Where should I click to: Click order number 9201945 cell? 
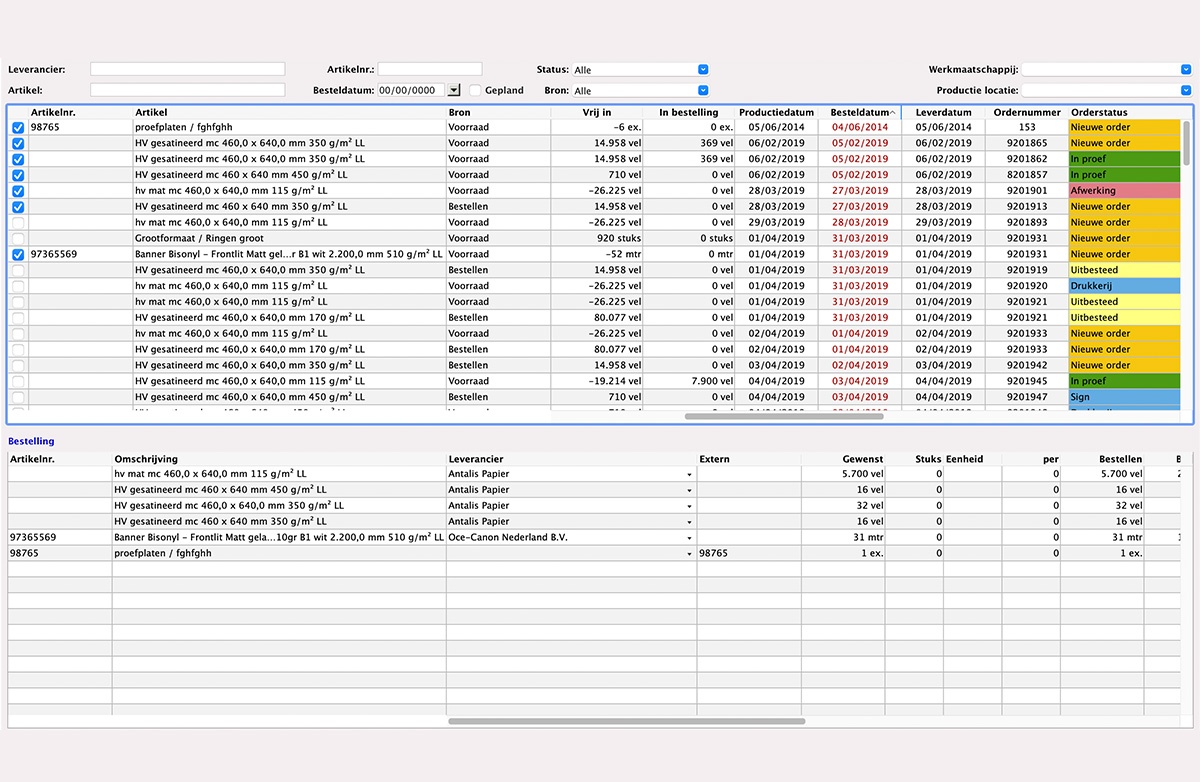pyautogui.click(x=1027, y=381)
